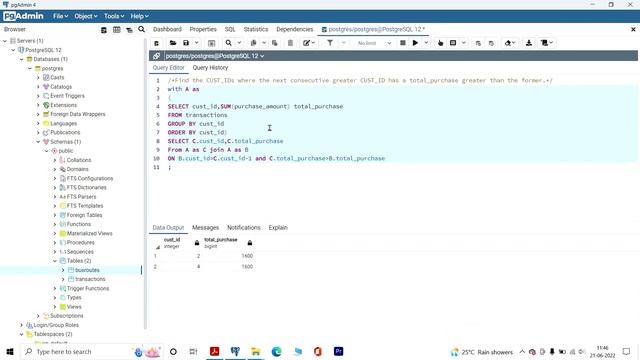
Task: Expand the Login/Group Roles node
Action: 22,325
